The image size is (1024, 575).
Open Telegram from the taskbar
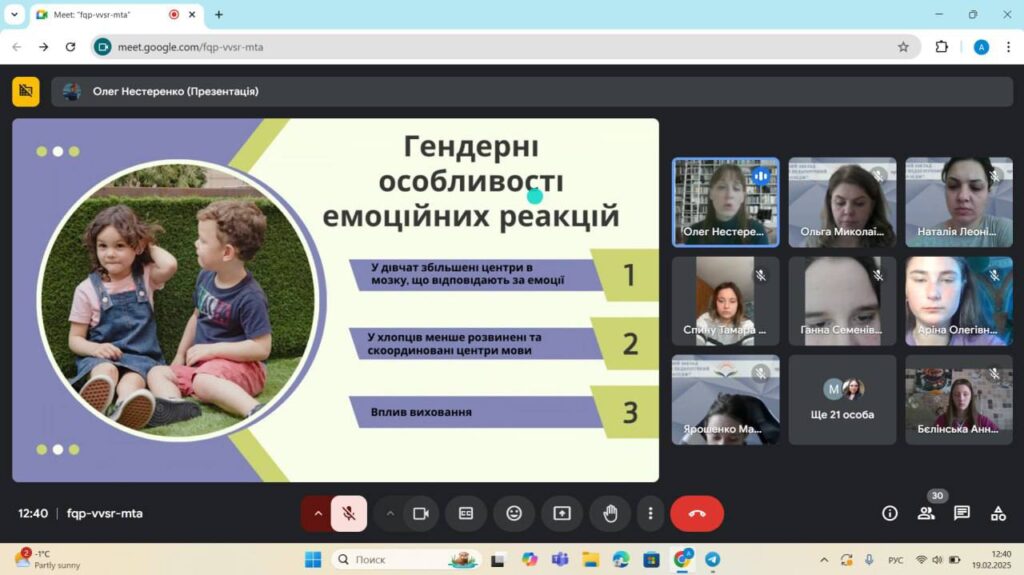(712, 559)
